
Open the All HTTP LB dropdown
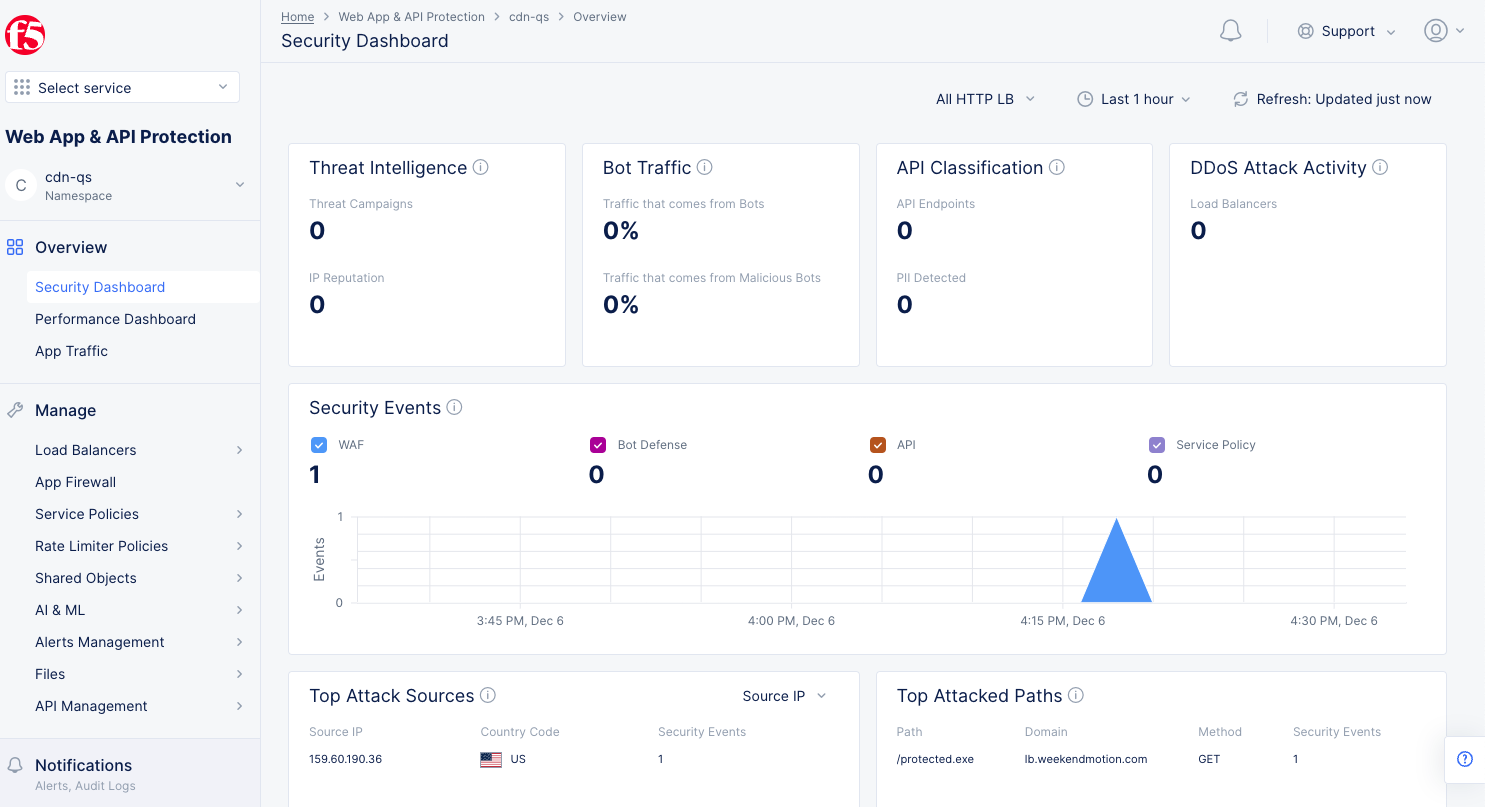984,99
